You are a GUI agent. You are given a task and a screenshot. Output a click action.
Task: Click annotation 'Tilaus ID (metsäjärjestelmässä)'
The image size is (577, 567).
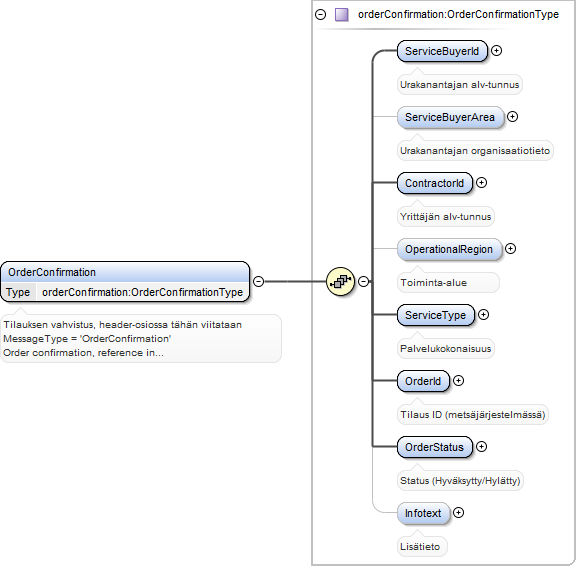pos(472,415)
